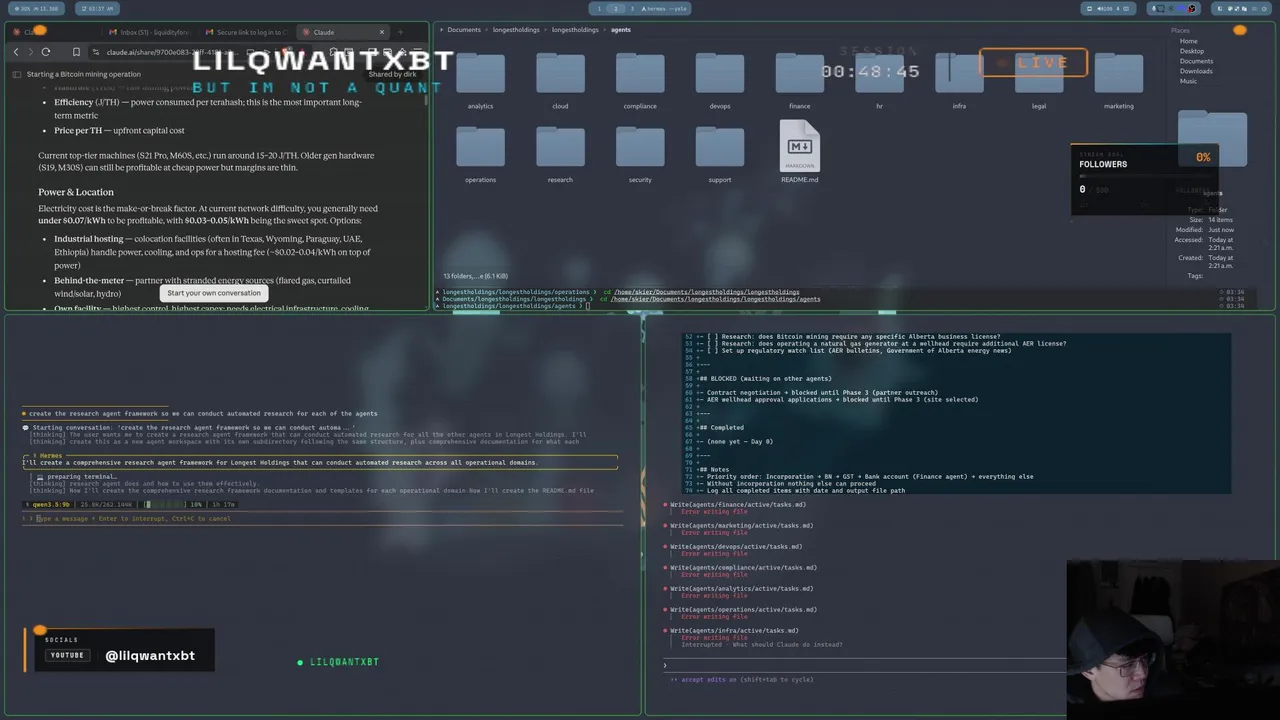1280x720 pixels.
Task: Open a new browser tab
Action: click(400, 32)
